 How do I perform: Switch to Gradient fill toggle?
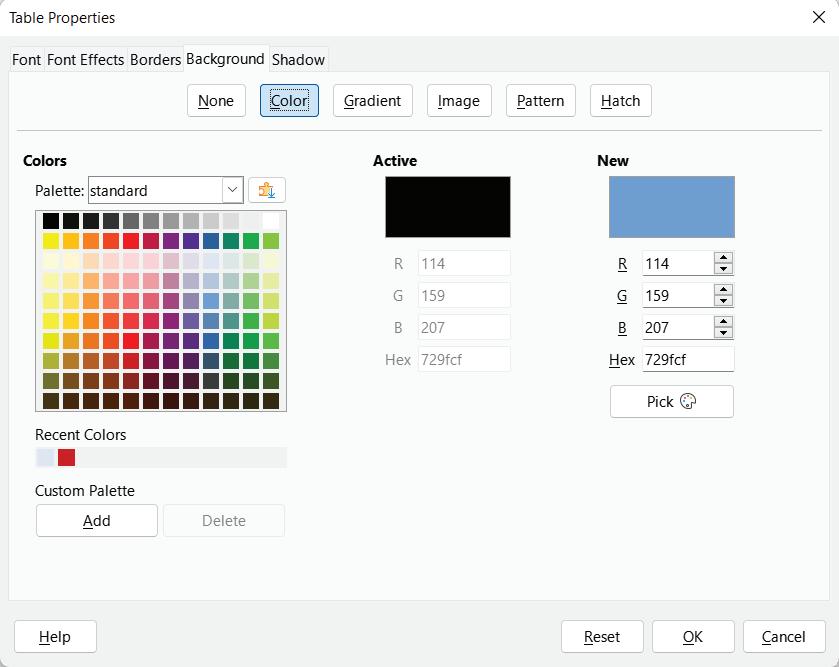click(372, 100)
